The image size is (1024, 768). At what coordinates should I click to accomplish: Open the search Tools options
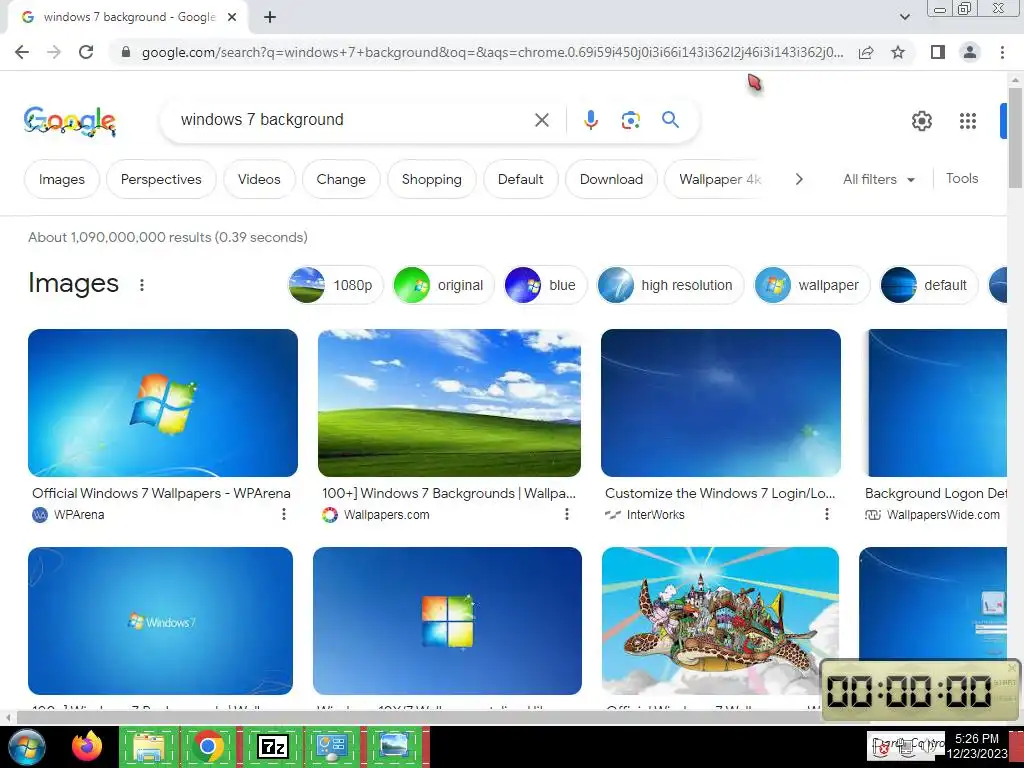tap(962, 178)
